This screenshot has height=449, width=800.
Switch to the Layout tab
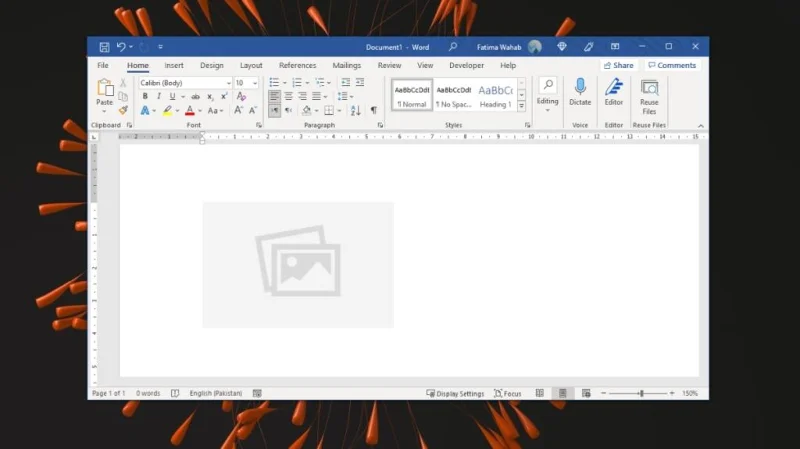251,65
